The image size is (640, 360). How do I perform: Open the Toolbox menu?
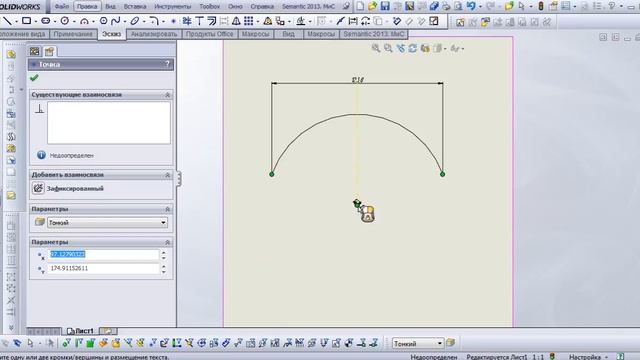point(210,7)
